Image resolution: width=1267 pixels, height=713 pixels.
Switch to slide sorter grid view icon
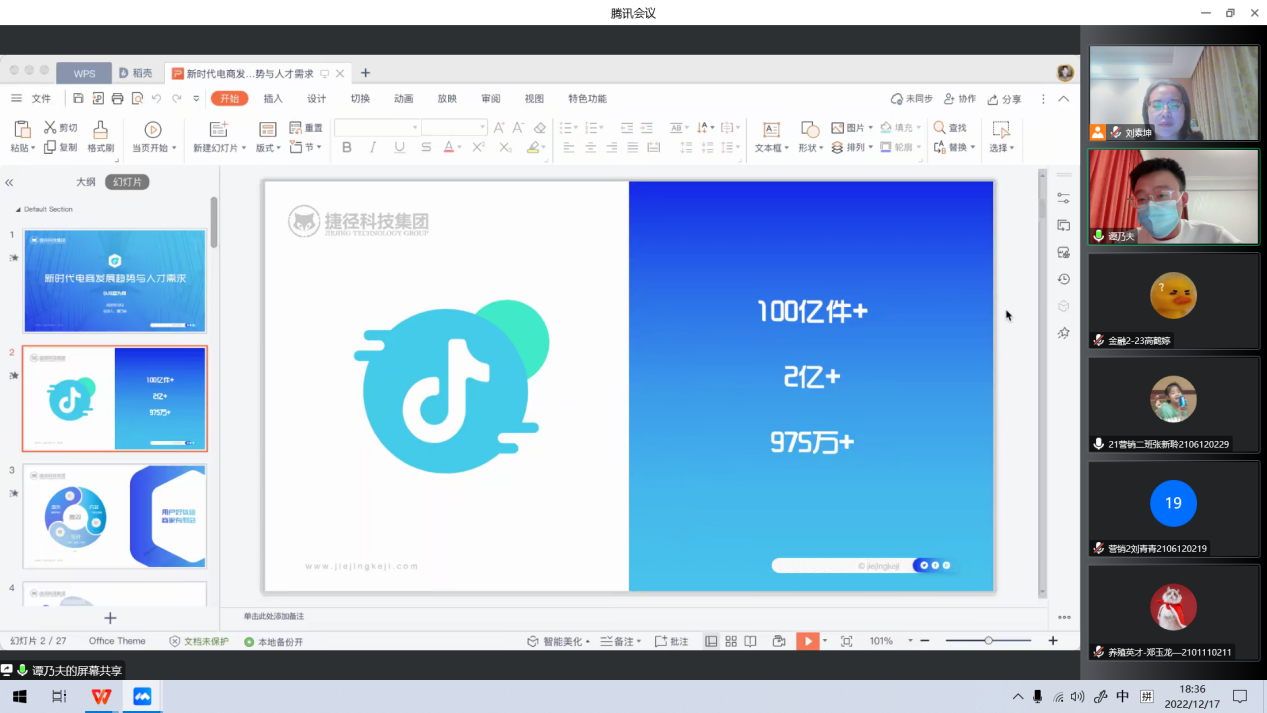731,641
